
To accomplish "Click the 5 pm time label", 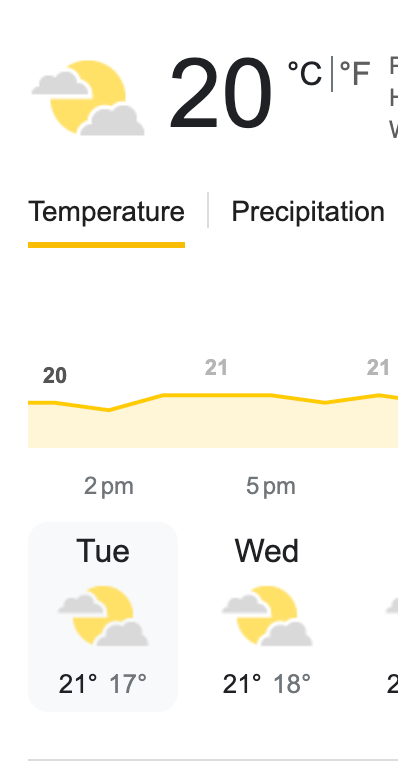I will tap(271, 486).
